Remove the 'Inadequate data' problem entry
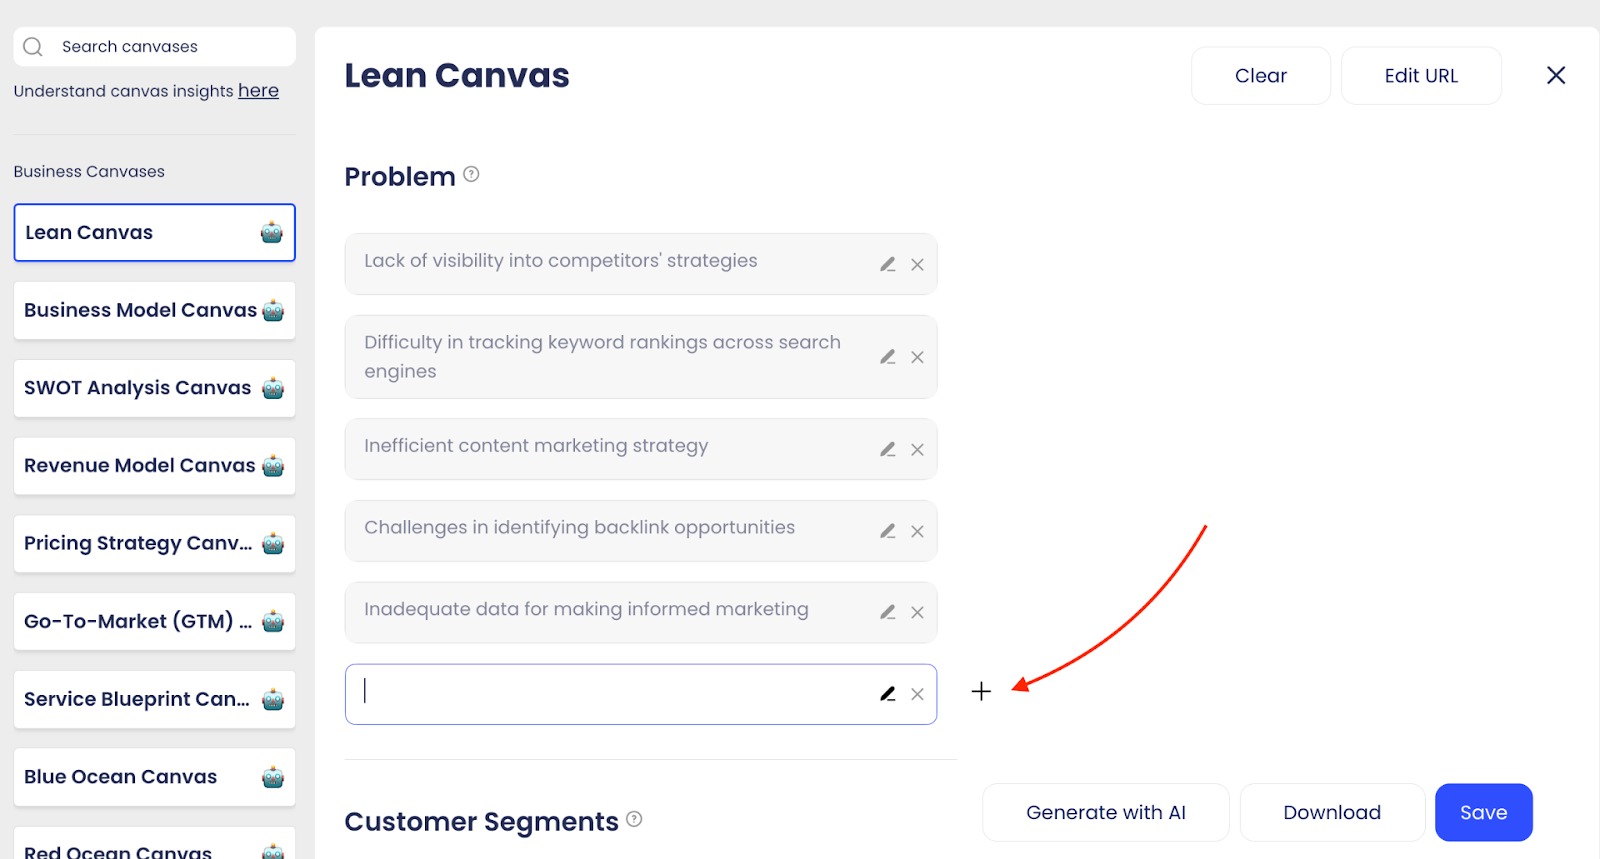This screenshot has height=859, width=1600. click(917, 613)
